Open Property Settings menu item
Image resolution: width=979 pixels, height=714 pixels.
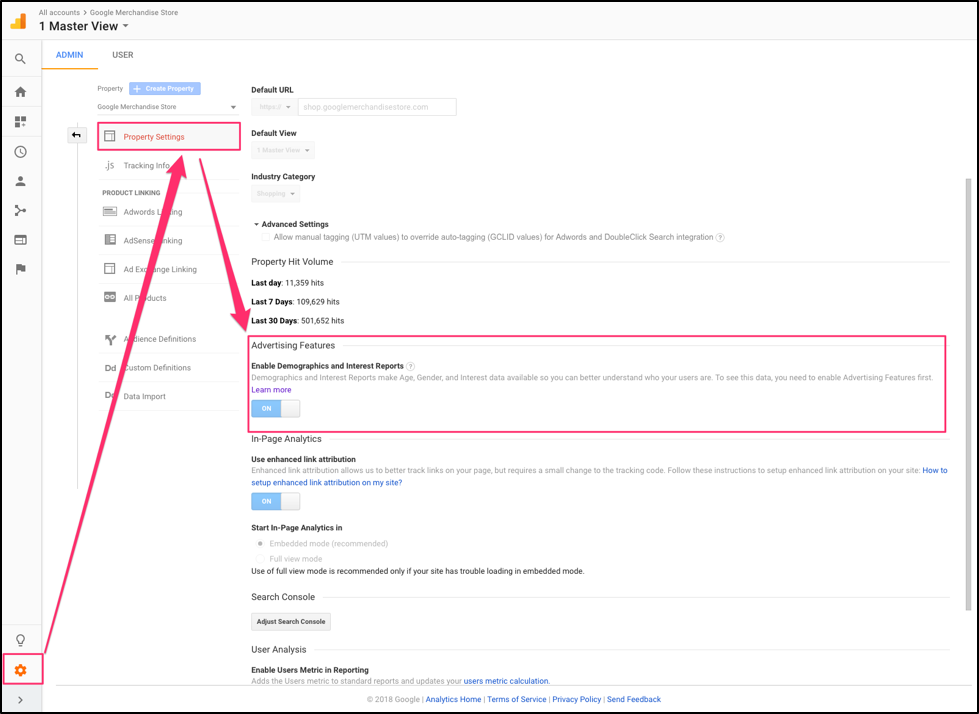click(x=169, y=137)
